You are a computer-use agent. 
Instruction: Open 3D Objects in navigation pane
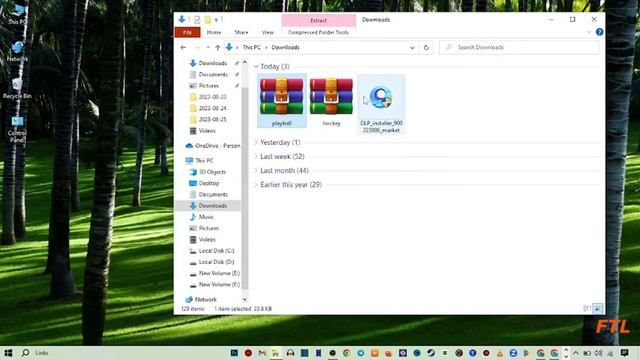point(208,172)
